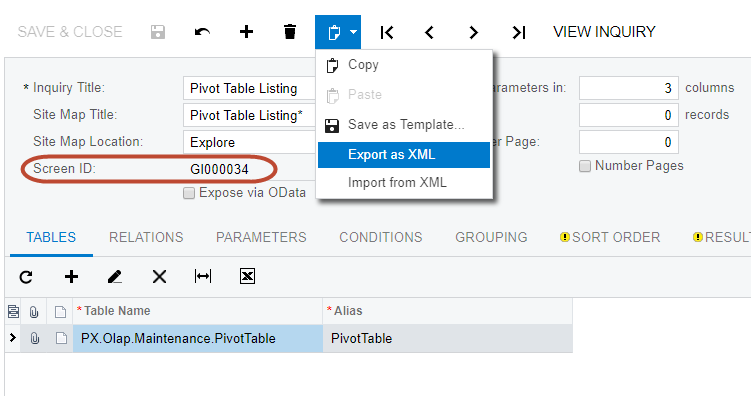Add a table row with grid plus icon
Image resolution: width=751 pixels, height=396 pixels.
pyautogui.click(x=71, y=277)
